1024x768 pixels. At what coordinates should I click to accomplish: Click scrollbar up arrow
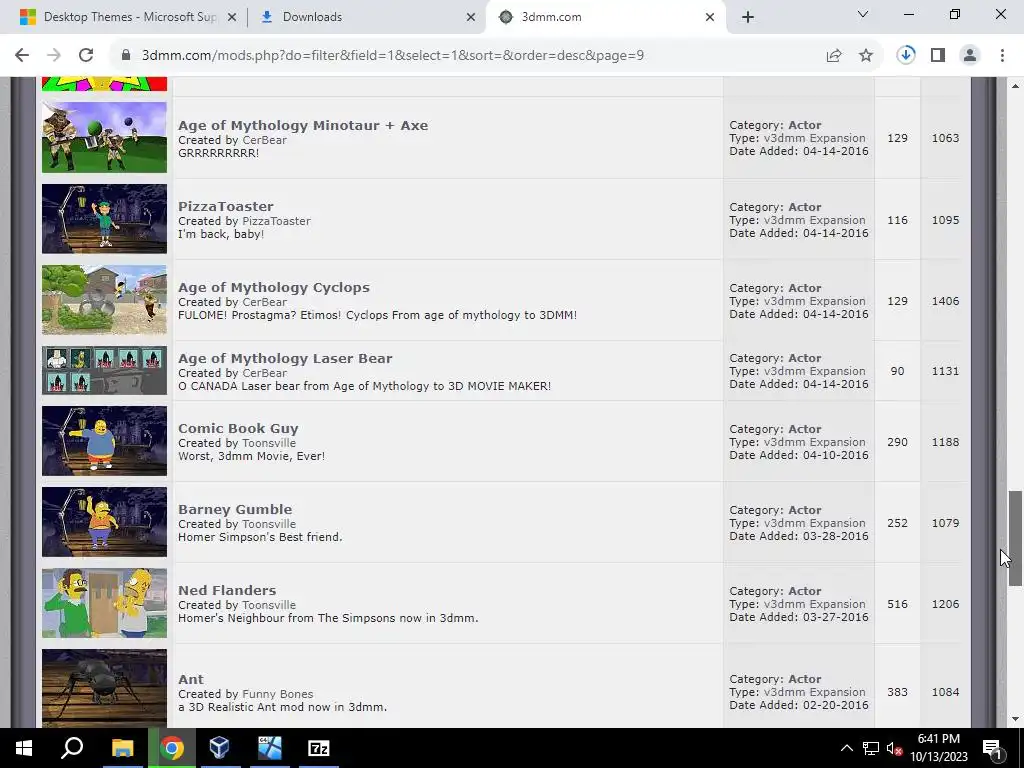1015,86
